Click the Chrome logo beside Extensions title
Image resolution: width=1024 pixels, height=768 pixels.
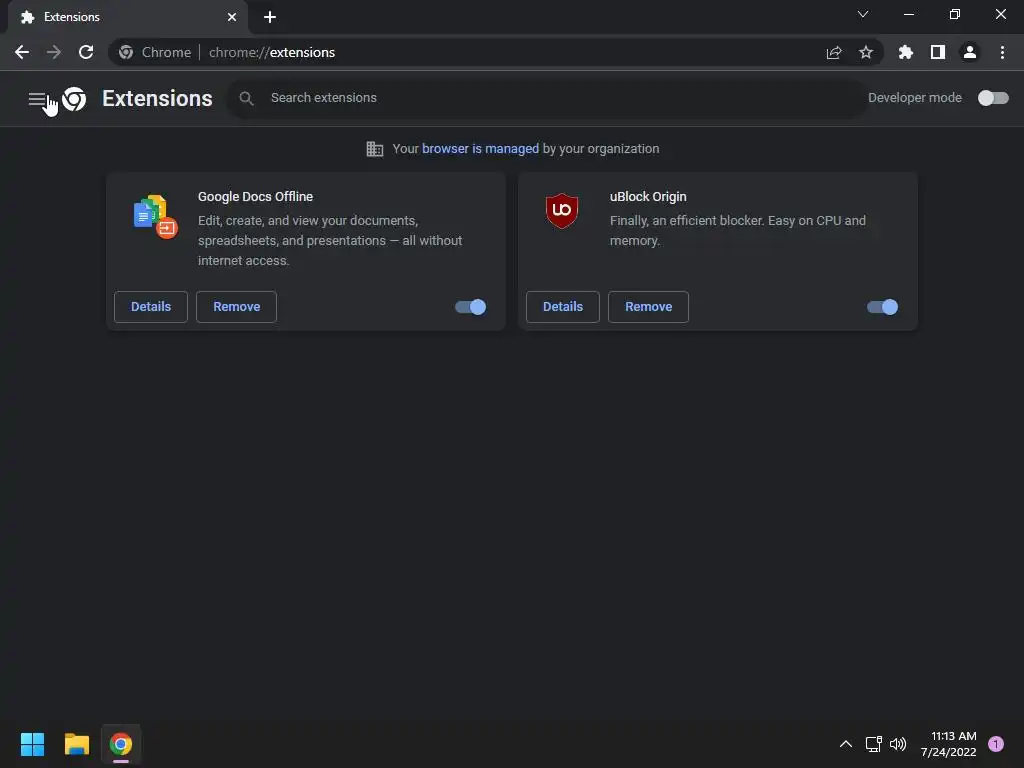(x=74, y=99)
